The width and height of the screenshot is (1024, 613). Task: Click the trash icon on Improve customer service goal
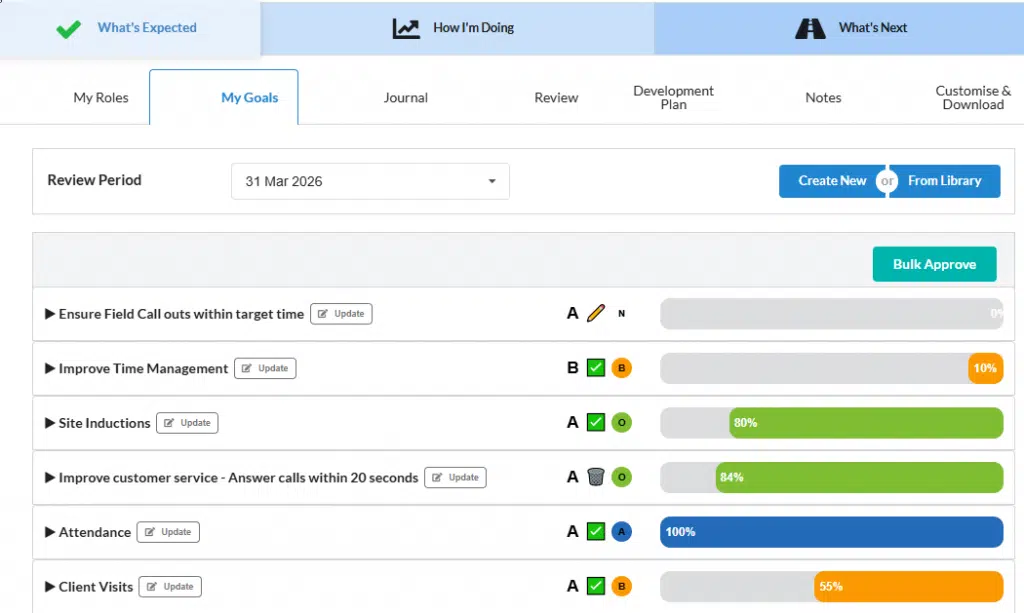coord(596,477)
